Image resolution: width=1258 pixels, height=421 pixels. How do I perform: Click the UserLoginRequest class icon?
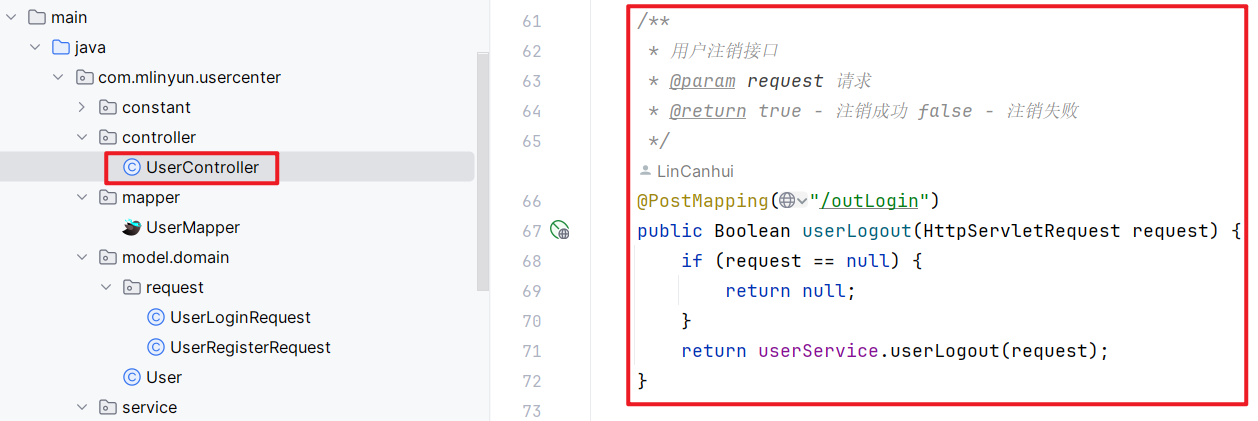tap(155, 317)
